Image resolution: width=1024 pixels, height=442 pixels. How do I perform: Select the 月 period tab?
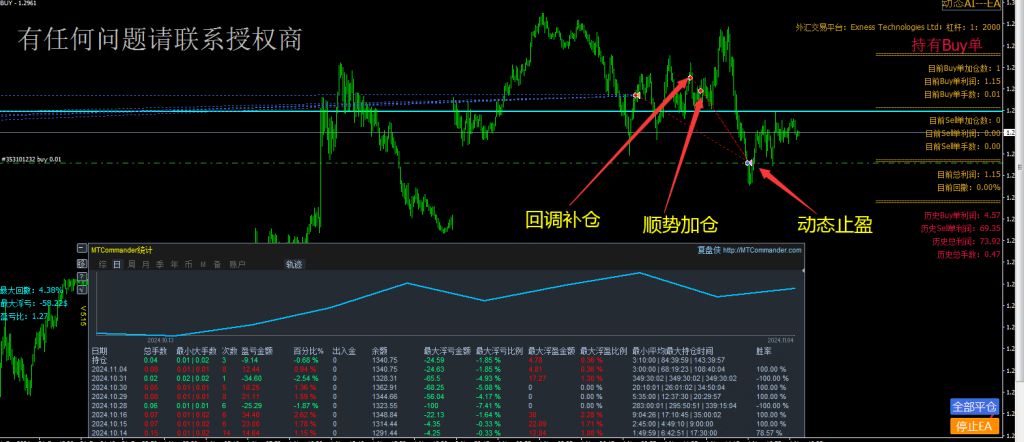146,265
